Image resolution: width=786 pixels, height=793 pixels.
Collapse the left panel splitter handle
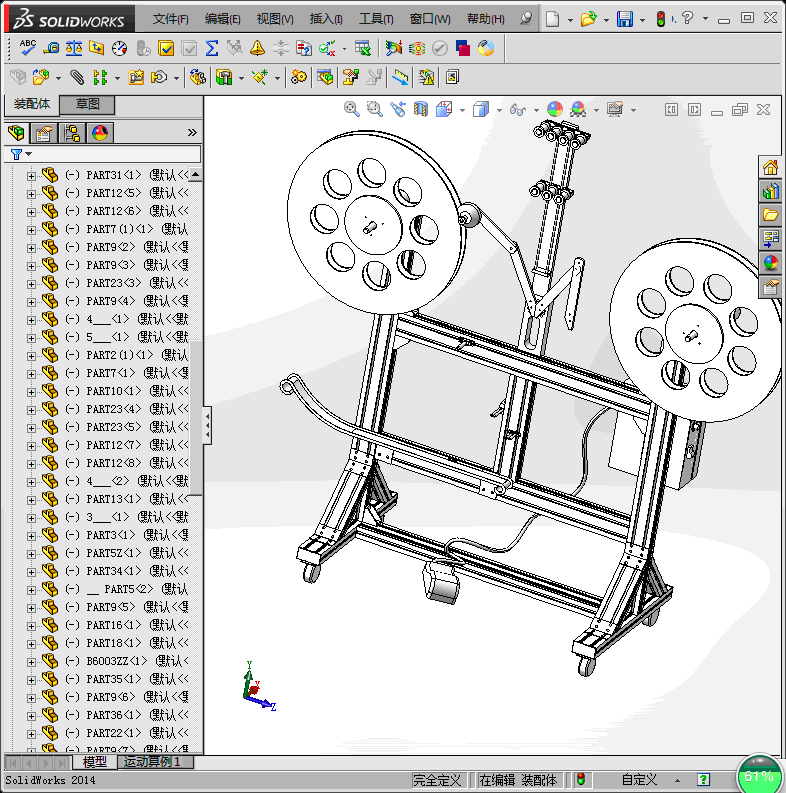207,425
